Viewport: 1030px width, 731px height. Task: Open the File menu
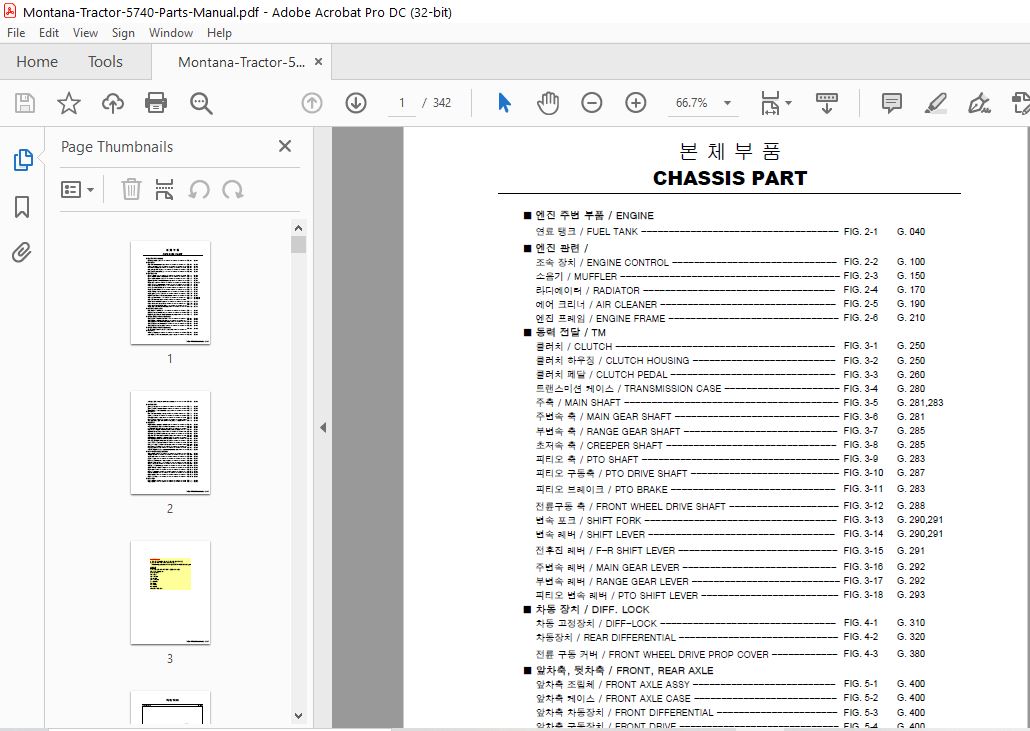coord(16,33)
